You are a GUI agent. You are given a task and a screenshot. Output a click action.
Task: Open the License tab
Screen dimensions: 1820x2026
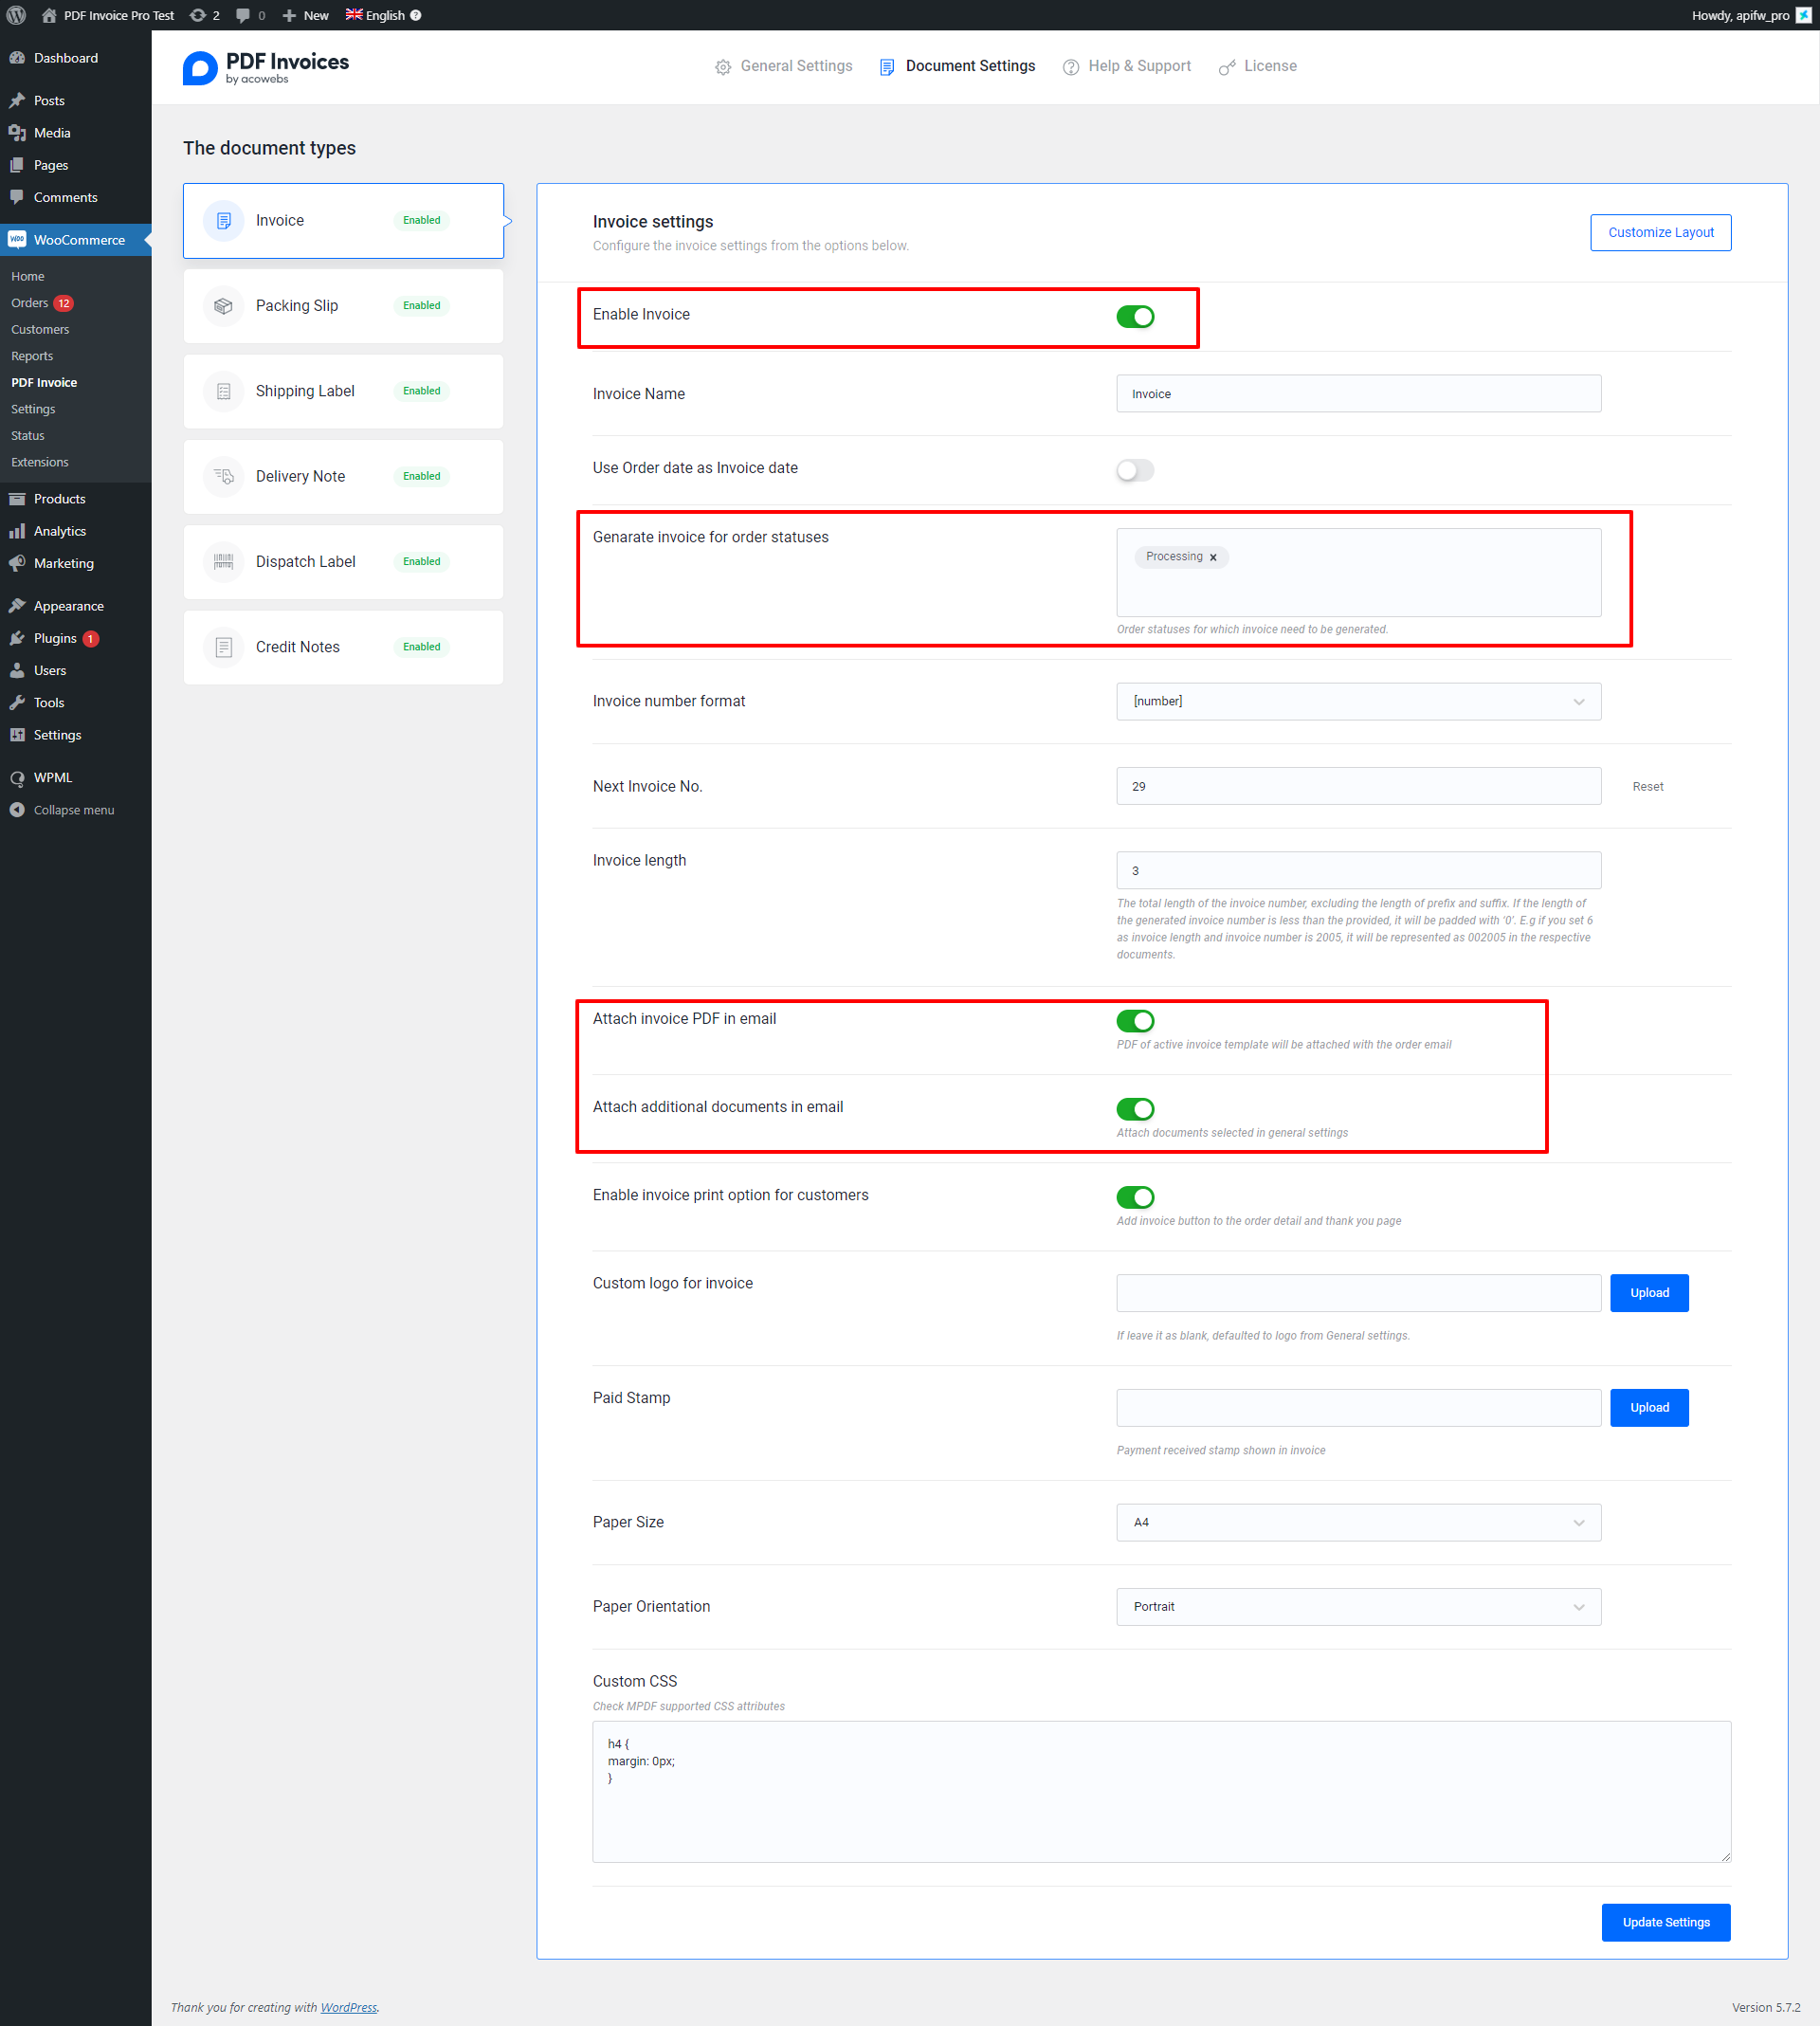tap(1257, 66)
